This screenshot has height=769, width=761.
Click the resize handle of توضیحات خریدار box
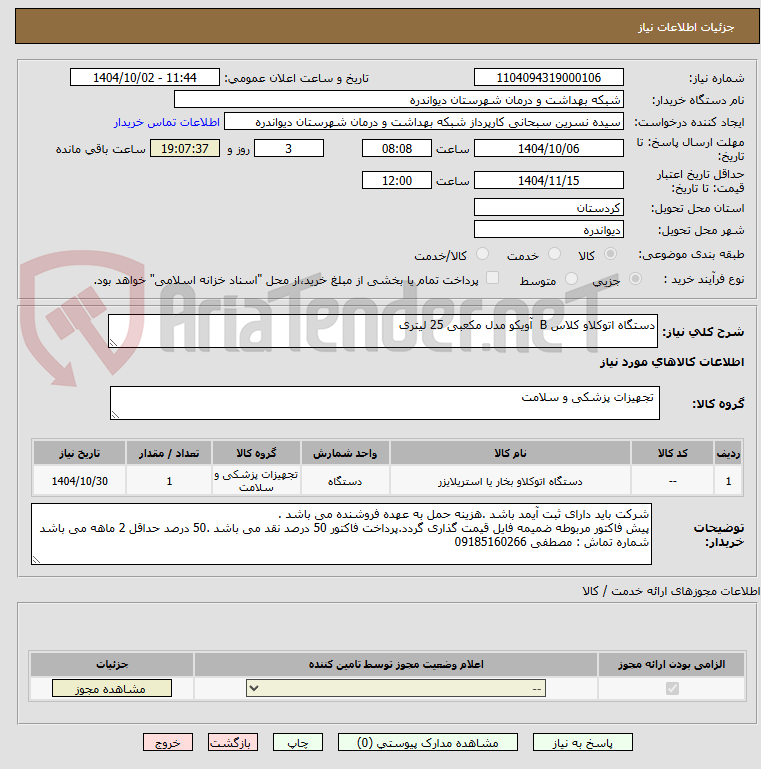(x=36, y=560)
